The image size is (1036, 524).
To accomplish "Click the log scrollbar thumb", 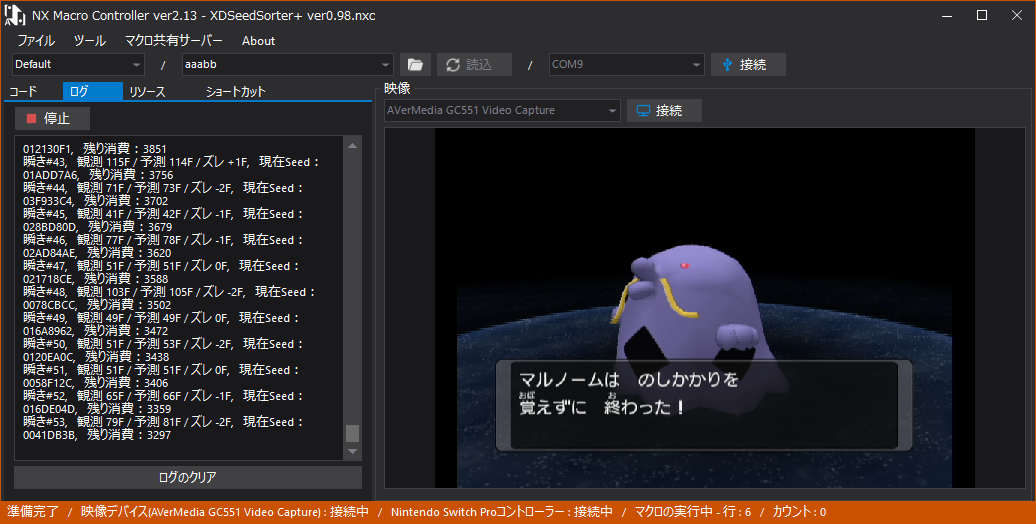I will click(x=353, y=433).
